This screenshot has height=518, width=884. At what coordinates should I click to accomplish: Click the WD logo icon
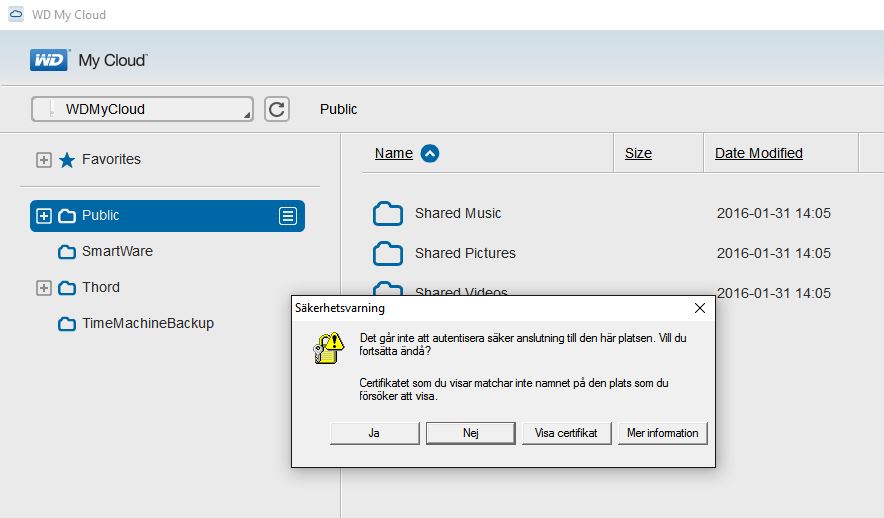[50, 60]
